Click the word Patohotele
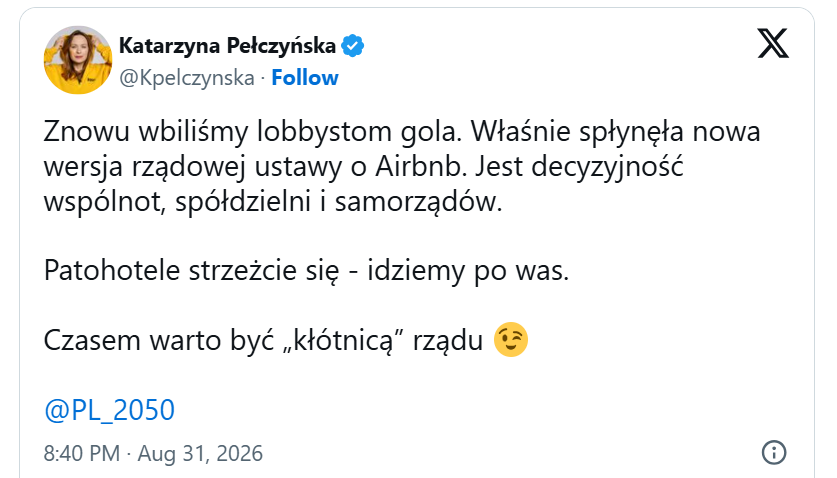The width and height of the screenshot is (837, 478). pyautogui.click(x=112, y=270)
